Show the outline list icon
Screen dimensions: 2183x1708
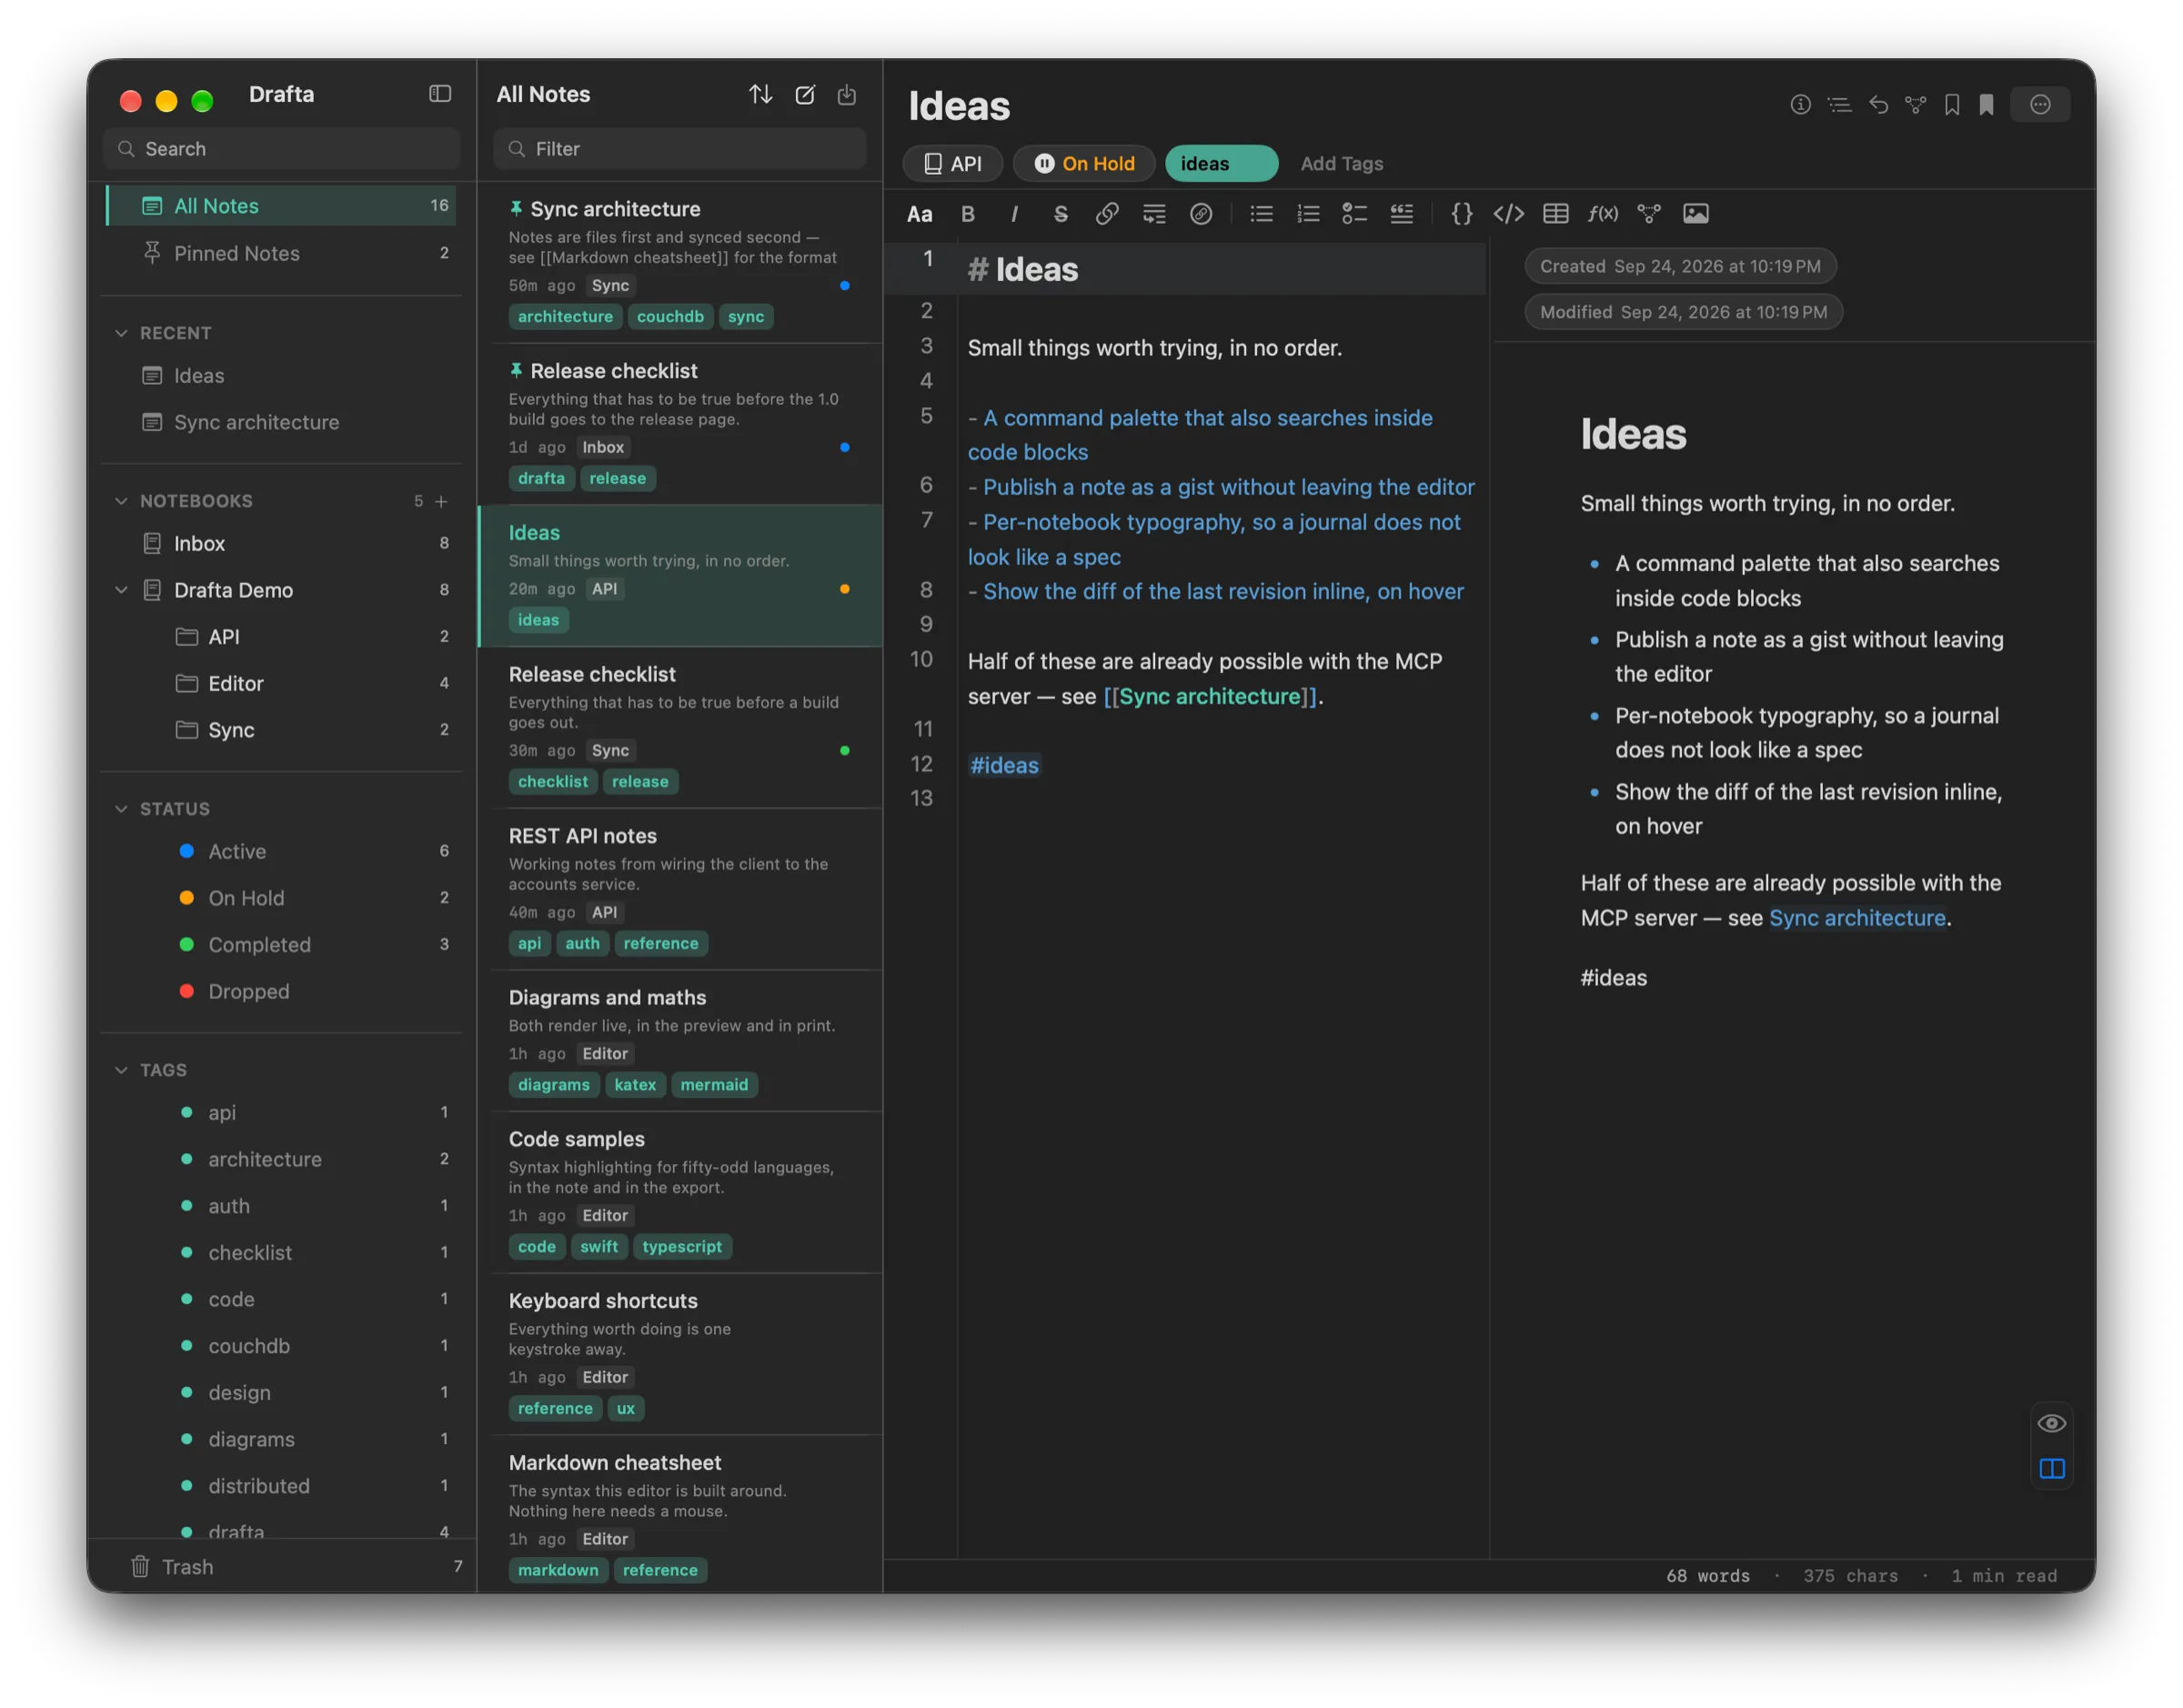tap(1839, 104)
